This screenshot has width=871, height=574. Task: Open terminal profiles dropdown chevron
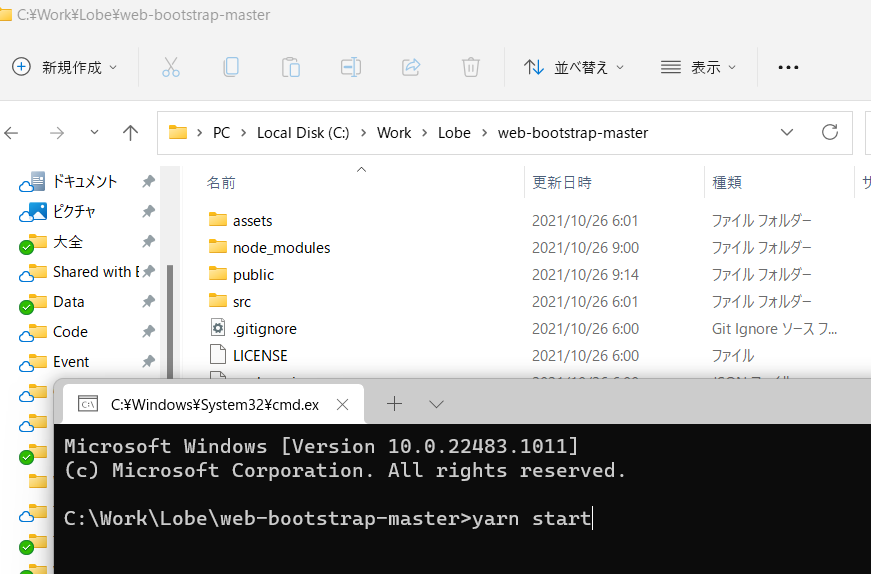[437, 405]
